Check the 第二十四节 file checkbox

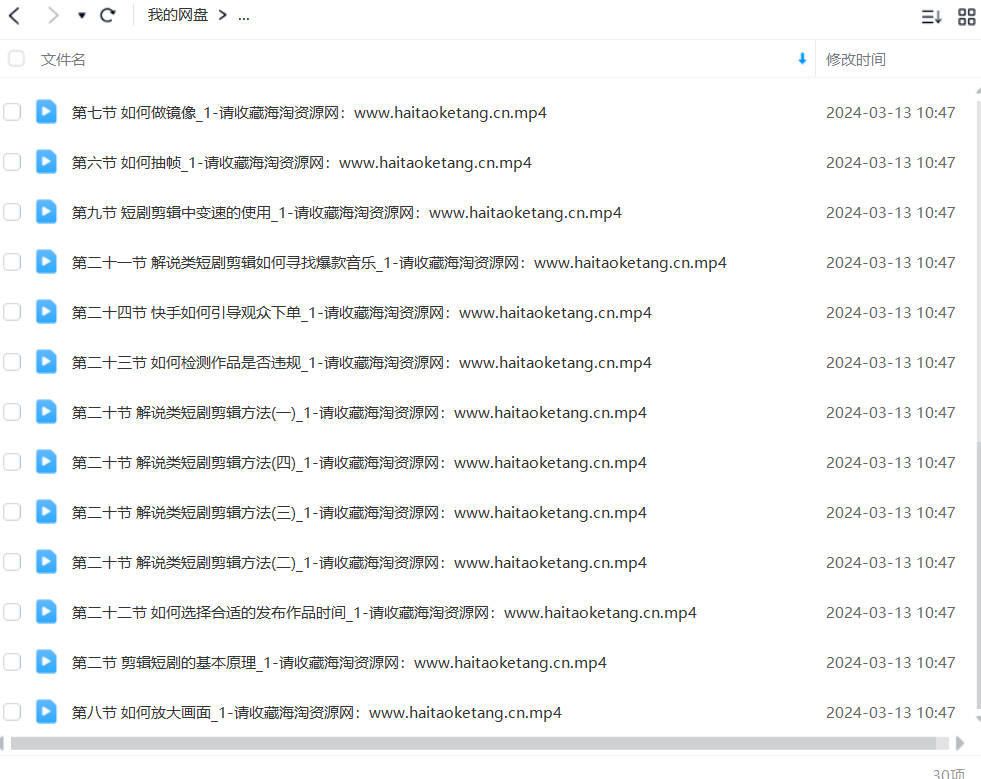[12, 312]
